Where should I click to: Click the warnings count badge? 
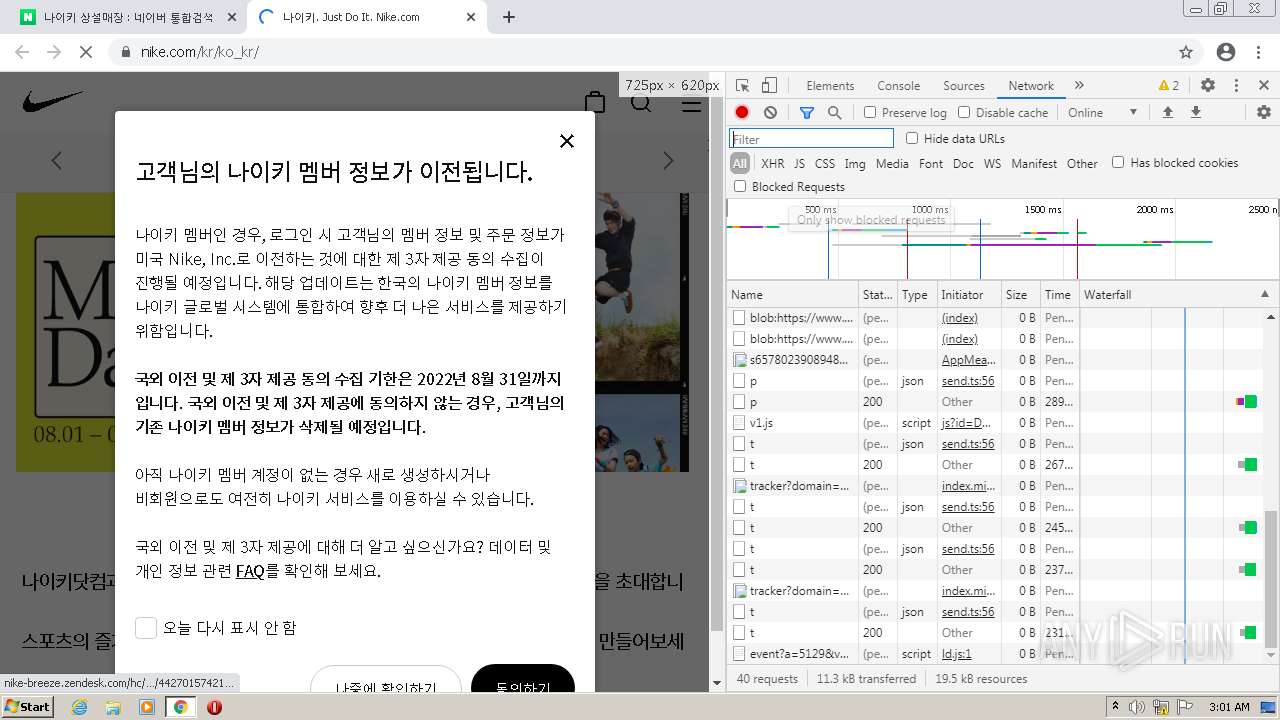[1168, 86]
